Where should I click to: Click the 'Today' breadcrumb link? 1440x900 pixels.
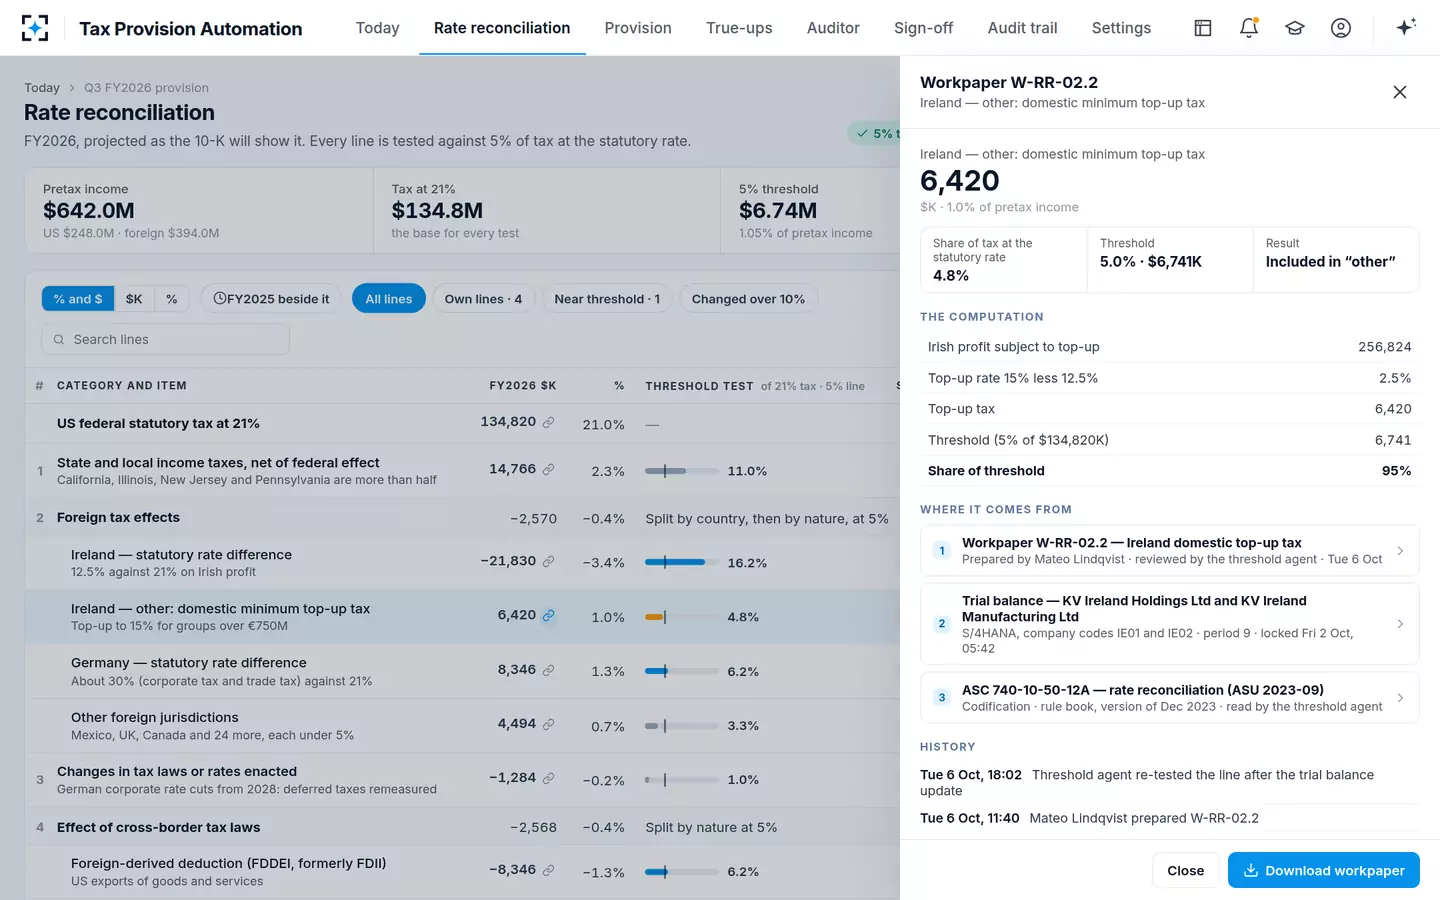tap(42, 88)
